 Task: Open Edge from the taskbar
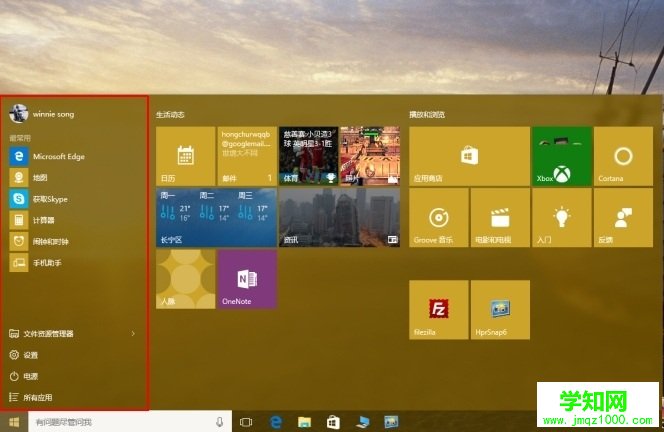[276, 422]
